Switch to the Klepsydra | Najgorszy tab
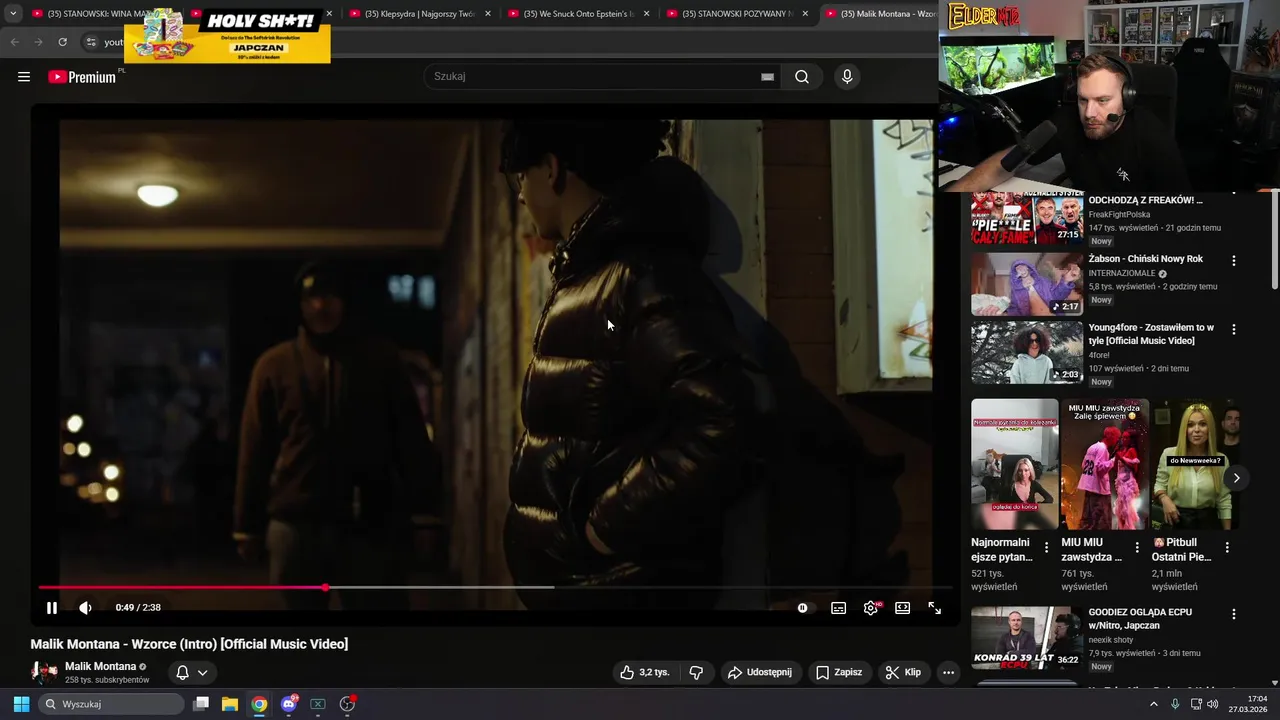This screenshot has width=1280, height=720. pos(419,14)
